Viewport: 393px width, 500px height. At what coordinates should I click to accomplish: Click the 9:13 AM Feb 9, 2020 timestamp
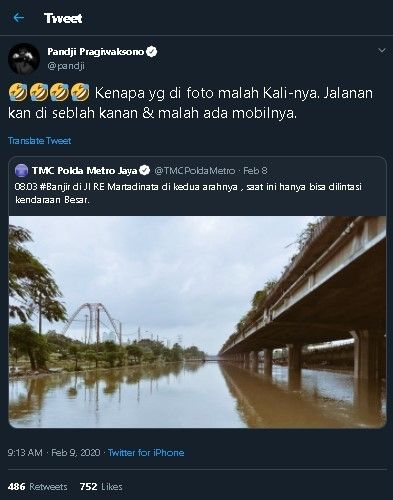(54, 453)
